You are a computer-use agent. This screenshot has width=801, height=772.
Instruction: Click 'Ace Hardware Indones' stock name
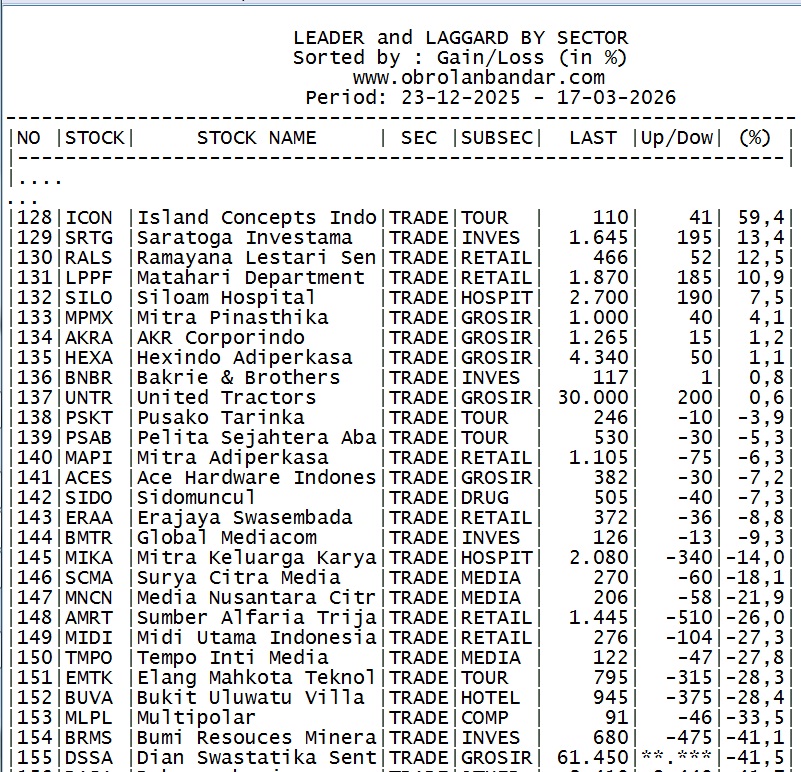pyautogui.click(x=256, y=478)
